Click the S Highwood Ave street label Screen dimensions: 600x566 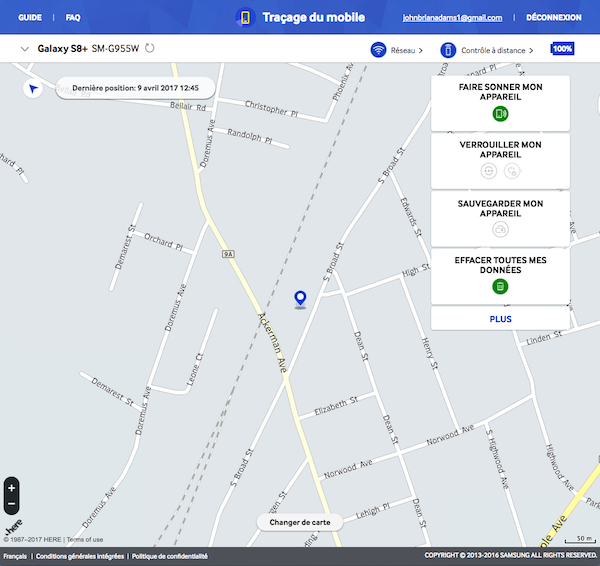coord(497,459)
